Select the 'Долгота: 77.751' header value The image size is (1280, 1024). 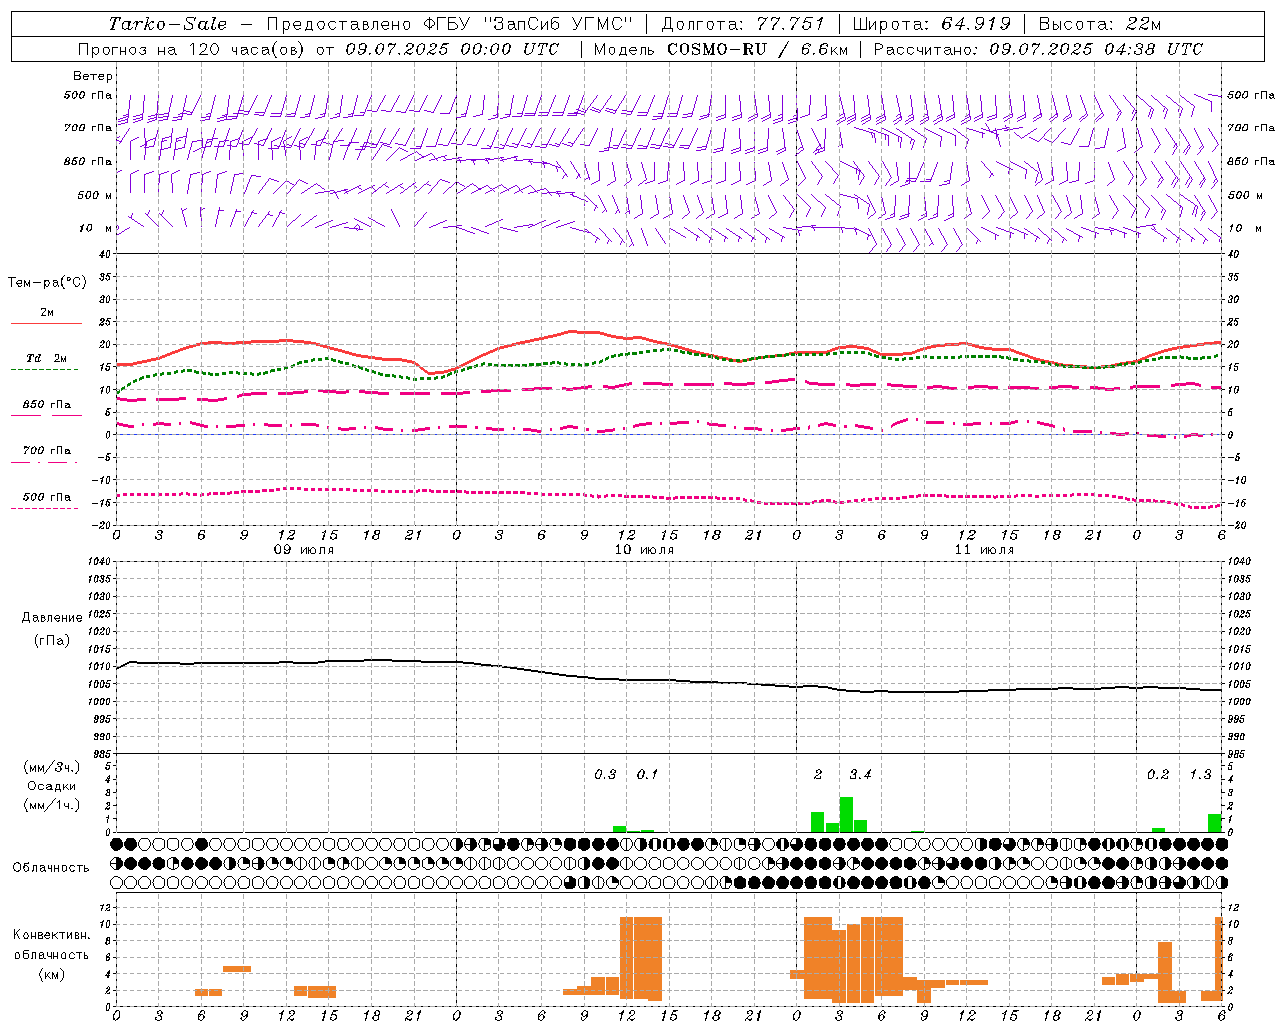pyautogui.click(x=743, y=24)
